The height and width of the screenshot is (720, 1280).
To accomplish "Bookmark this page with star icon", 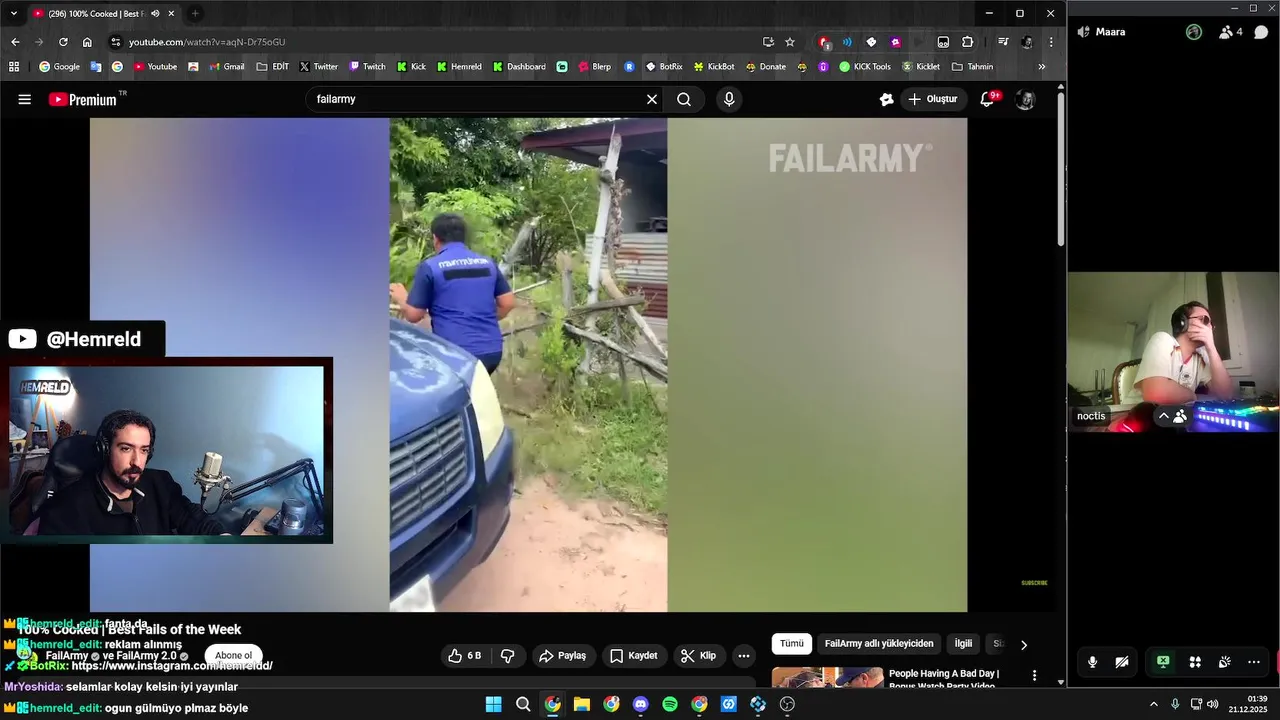I will pos(790,42).
